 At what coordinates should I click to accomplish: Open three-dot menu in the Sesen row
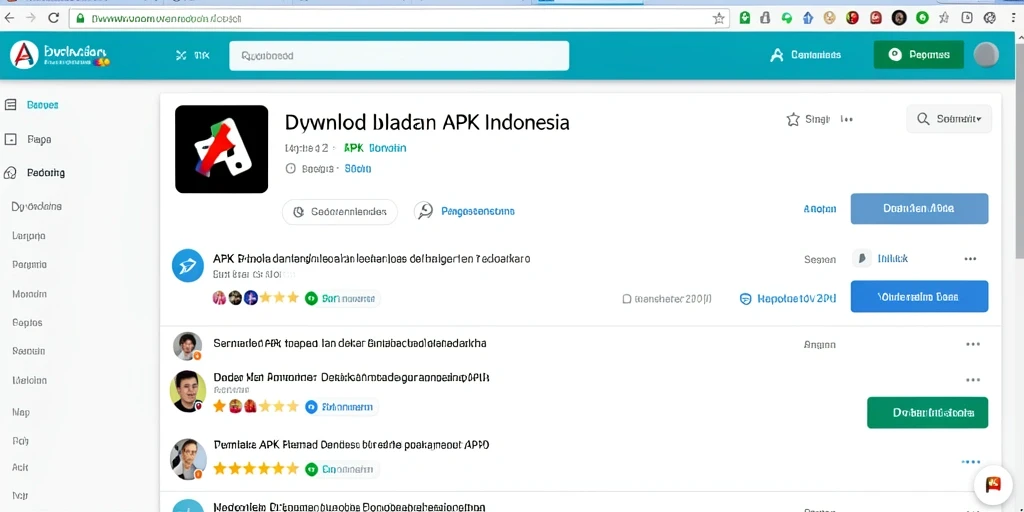[970, 259]
